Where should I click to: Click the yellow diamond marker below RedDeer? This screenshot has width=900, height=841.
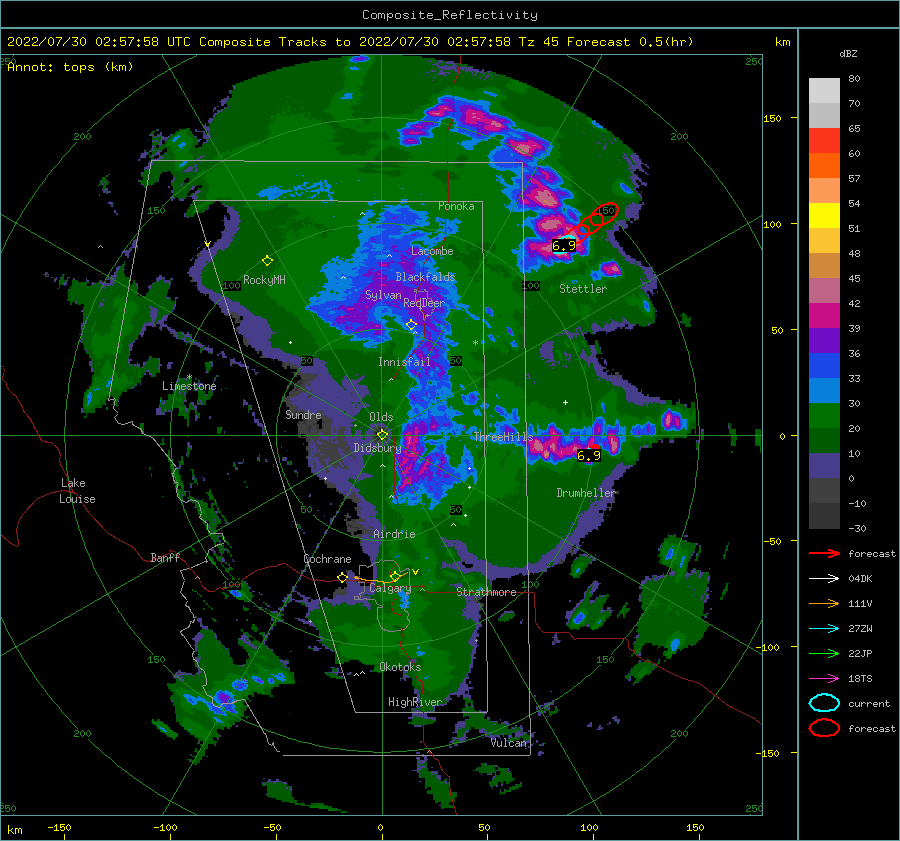411,325
